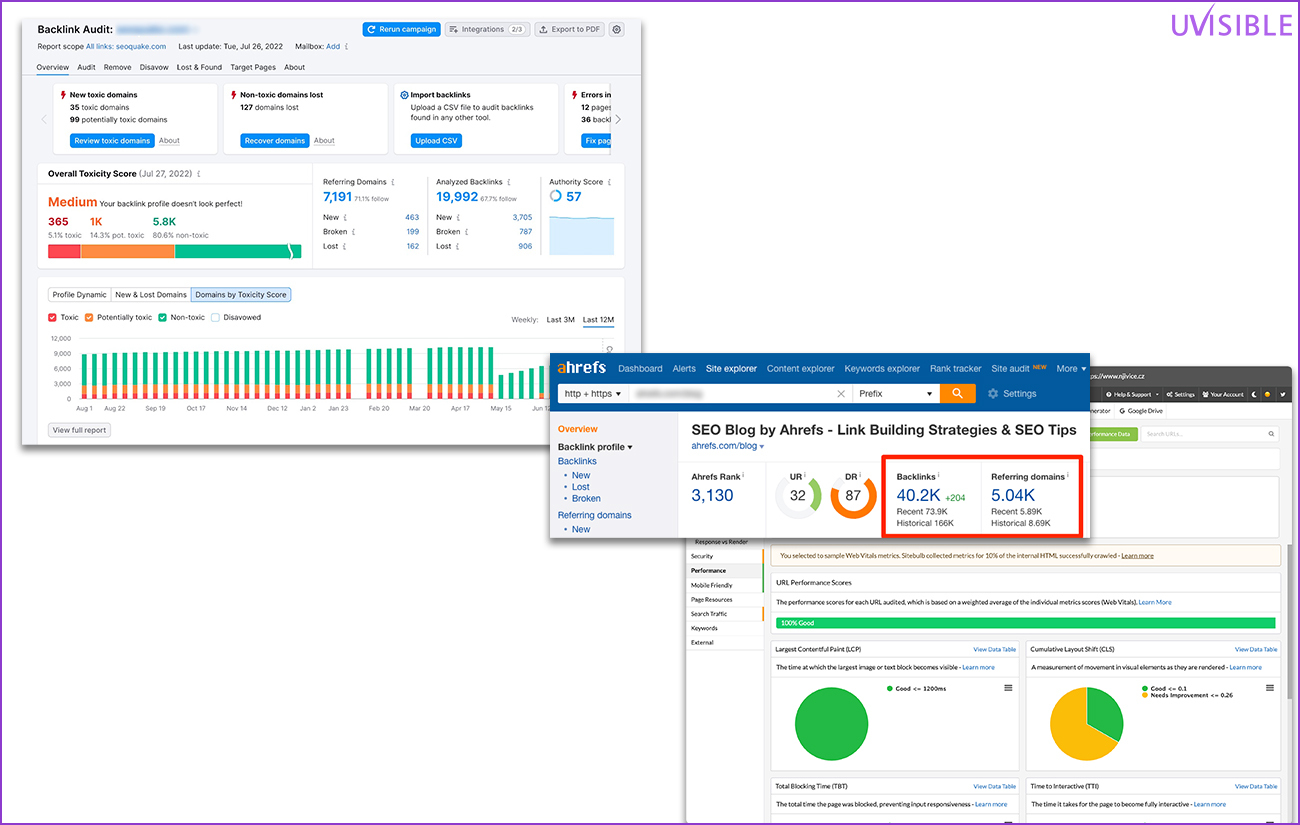The image size is (1300, 825).
Task: Click the next arrow in the cards carousel
Action: click(x=618, y=119)
